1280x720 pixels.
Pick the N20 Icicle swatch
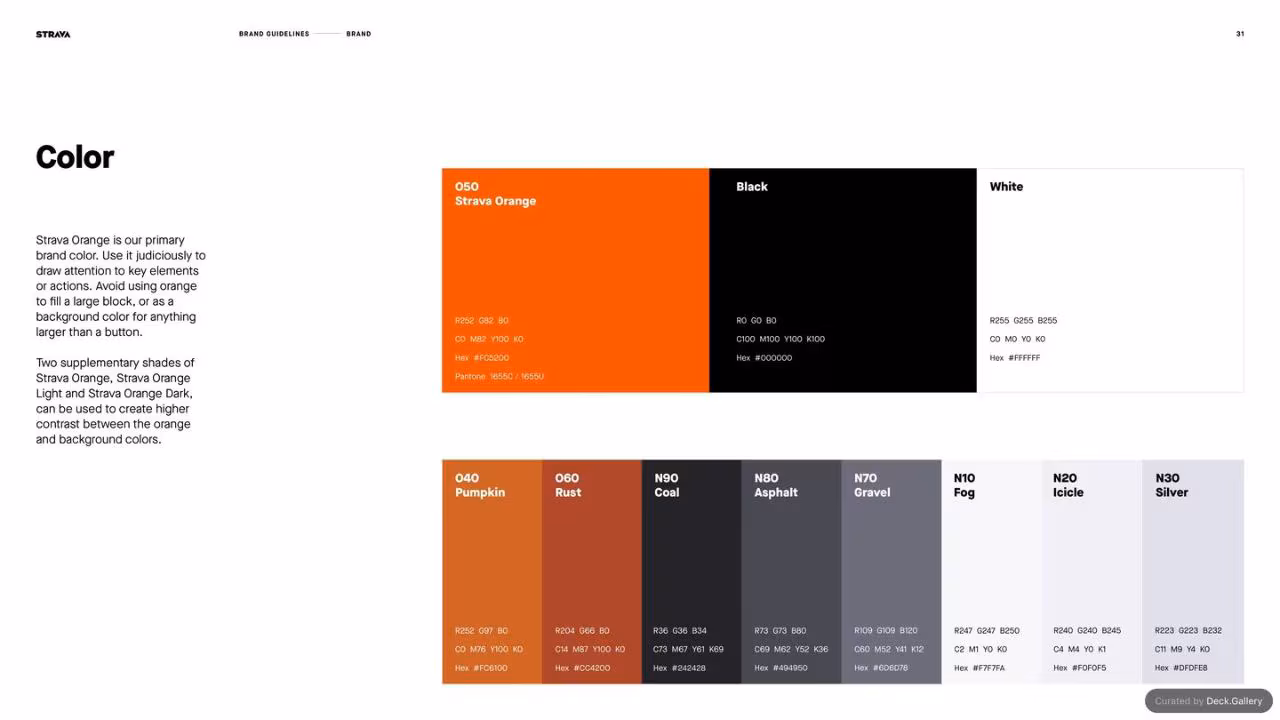(1092, 572)
